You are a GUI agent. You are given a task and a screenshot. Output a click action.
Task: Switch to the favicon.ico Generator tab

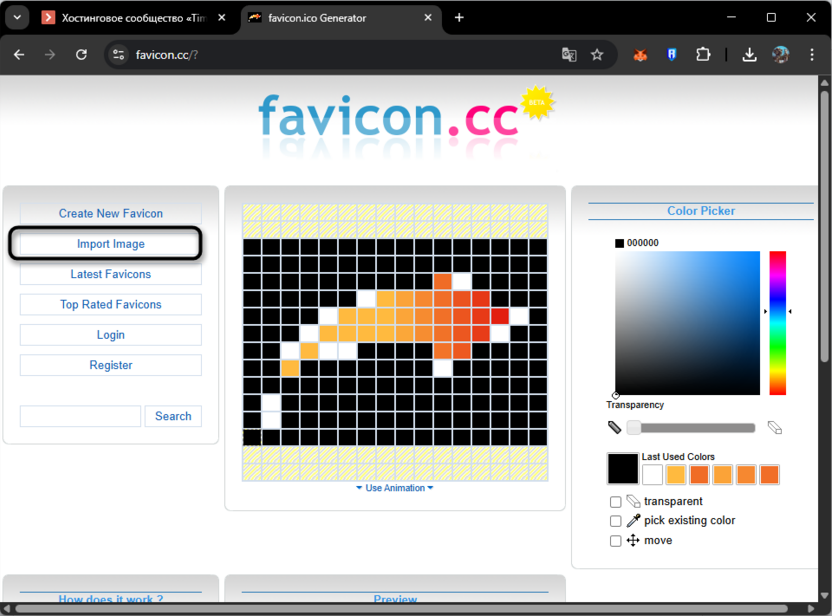[x=340, y=18]
